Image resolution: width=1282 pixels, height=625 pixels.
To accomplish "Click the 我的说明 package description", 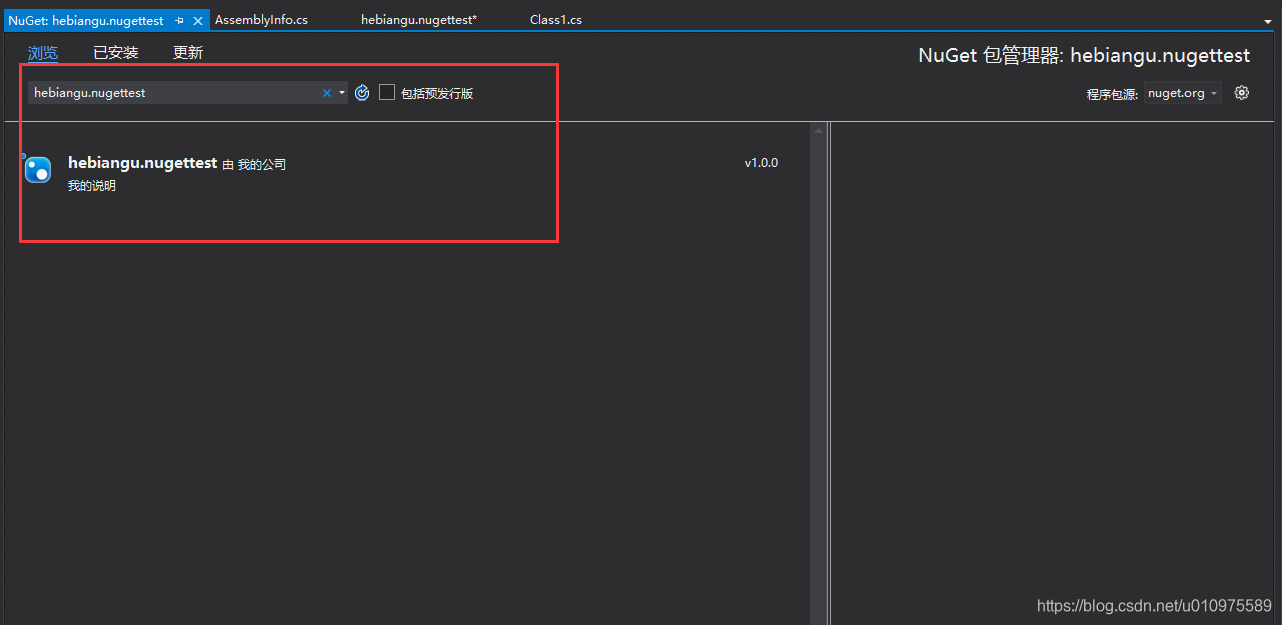I will (x=92, y=186).
